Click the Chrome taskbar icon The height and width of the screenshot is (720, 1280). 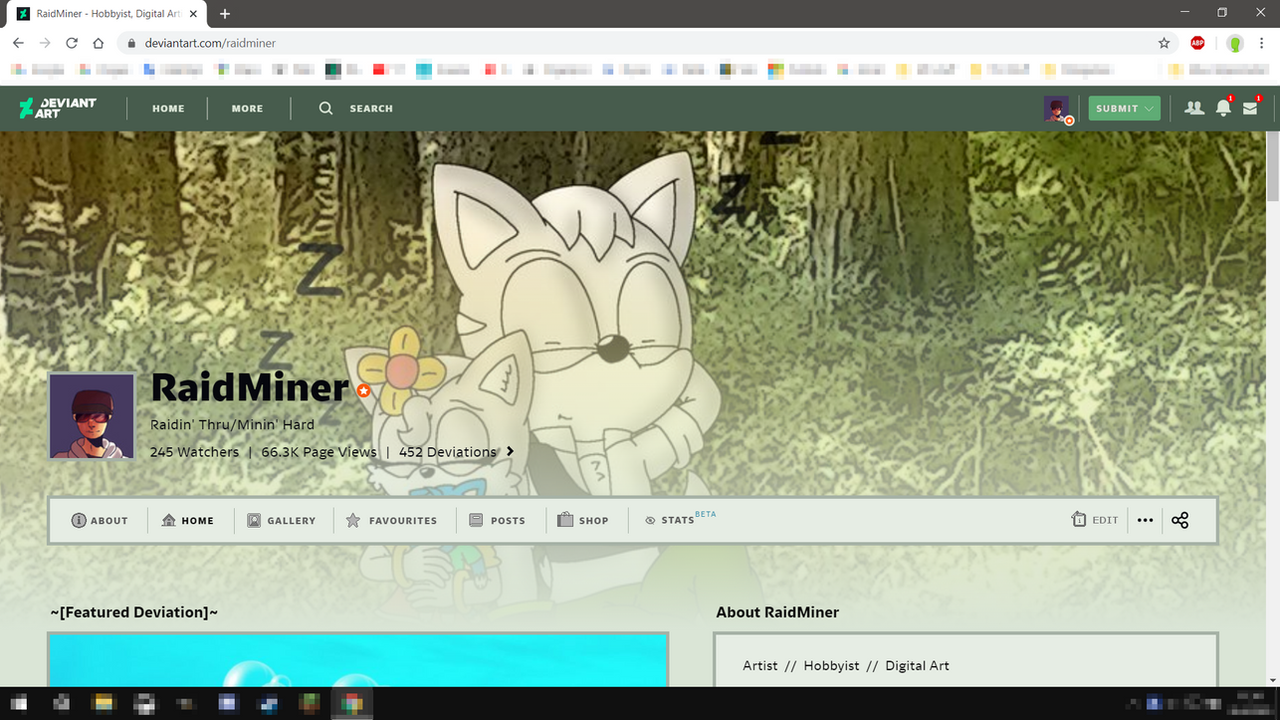point(351,703)
